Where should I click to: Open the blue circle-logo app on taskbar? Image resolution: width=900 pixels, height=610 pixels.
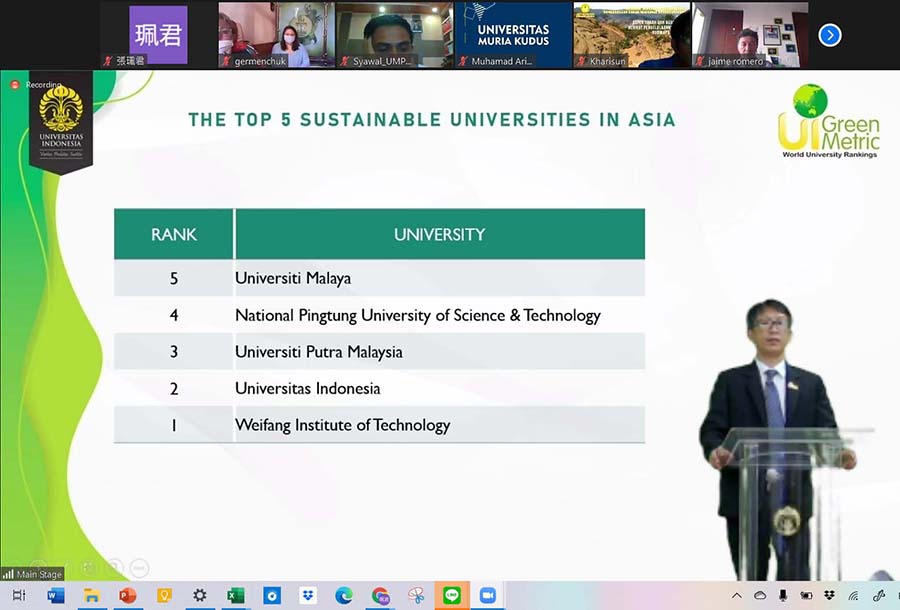click(272, 596)
